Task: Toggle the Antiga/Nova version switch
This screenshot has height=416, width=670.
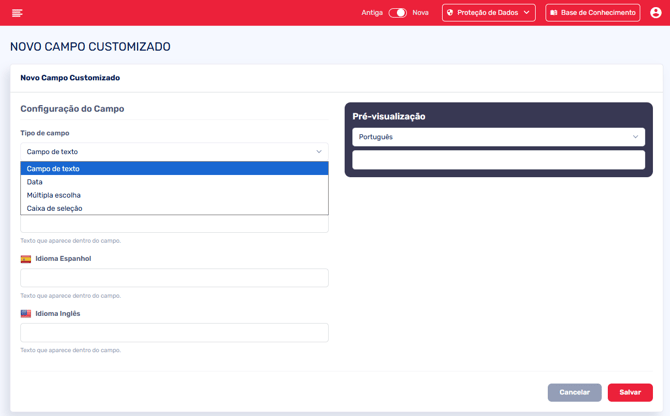Action: click(397, 13)
